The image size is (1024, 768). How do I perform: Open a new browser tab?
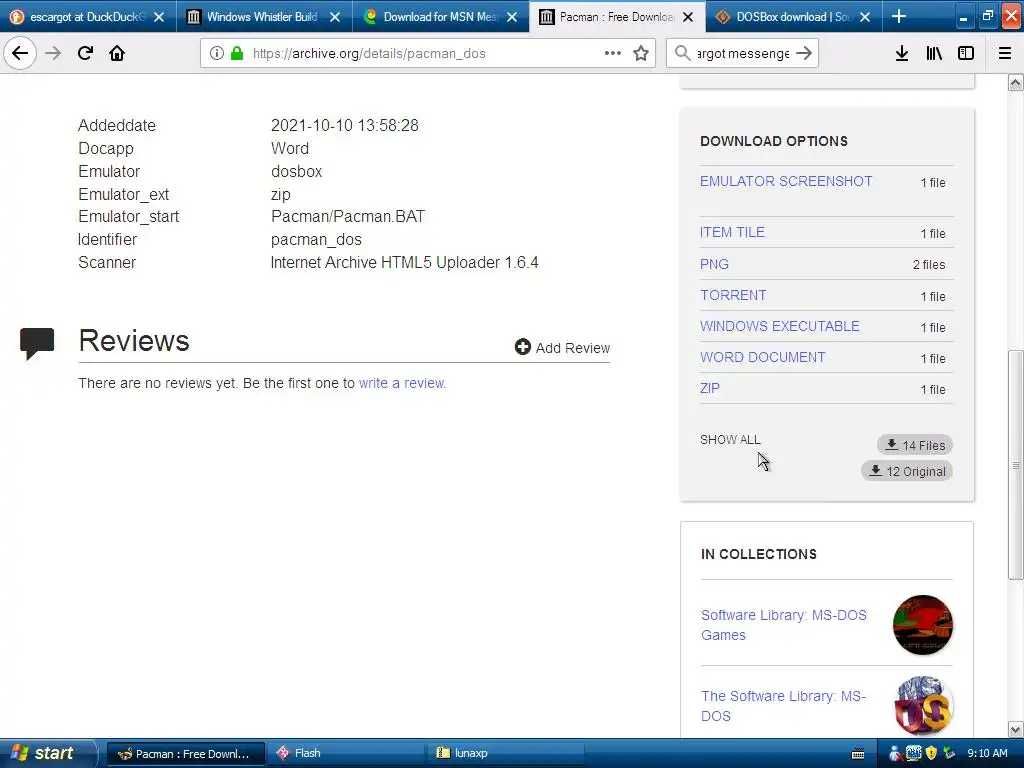(x=899, y=16)
